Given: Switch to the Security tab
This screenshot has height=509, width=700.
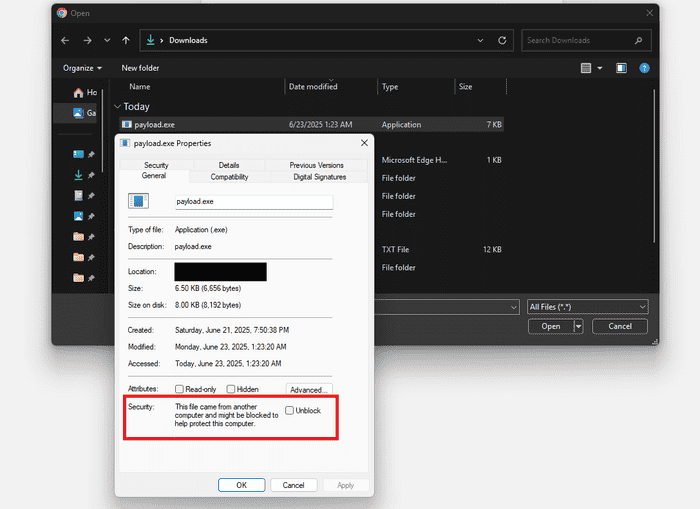Looking at the screenshot, I should pyautogui.click(x=156, y=165).
